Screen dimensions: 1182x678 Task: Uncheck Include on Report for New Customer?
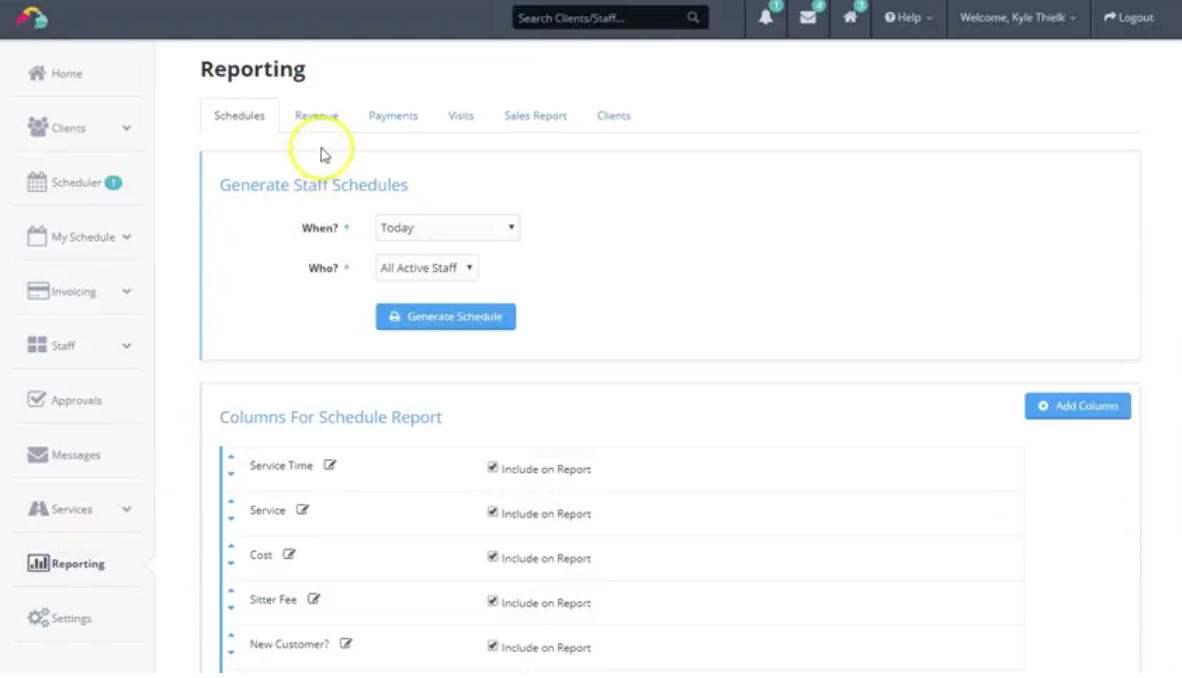(x=492, y=646)
